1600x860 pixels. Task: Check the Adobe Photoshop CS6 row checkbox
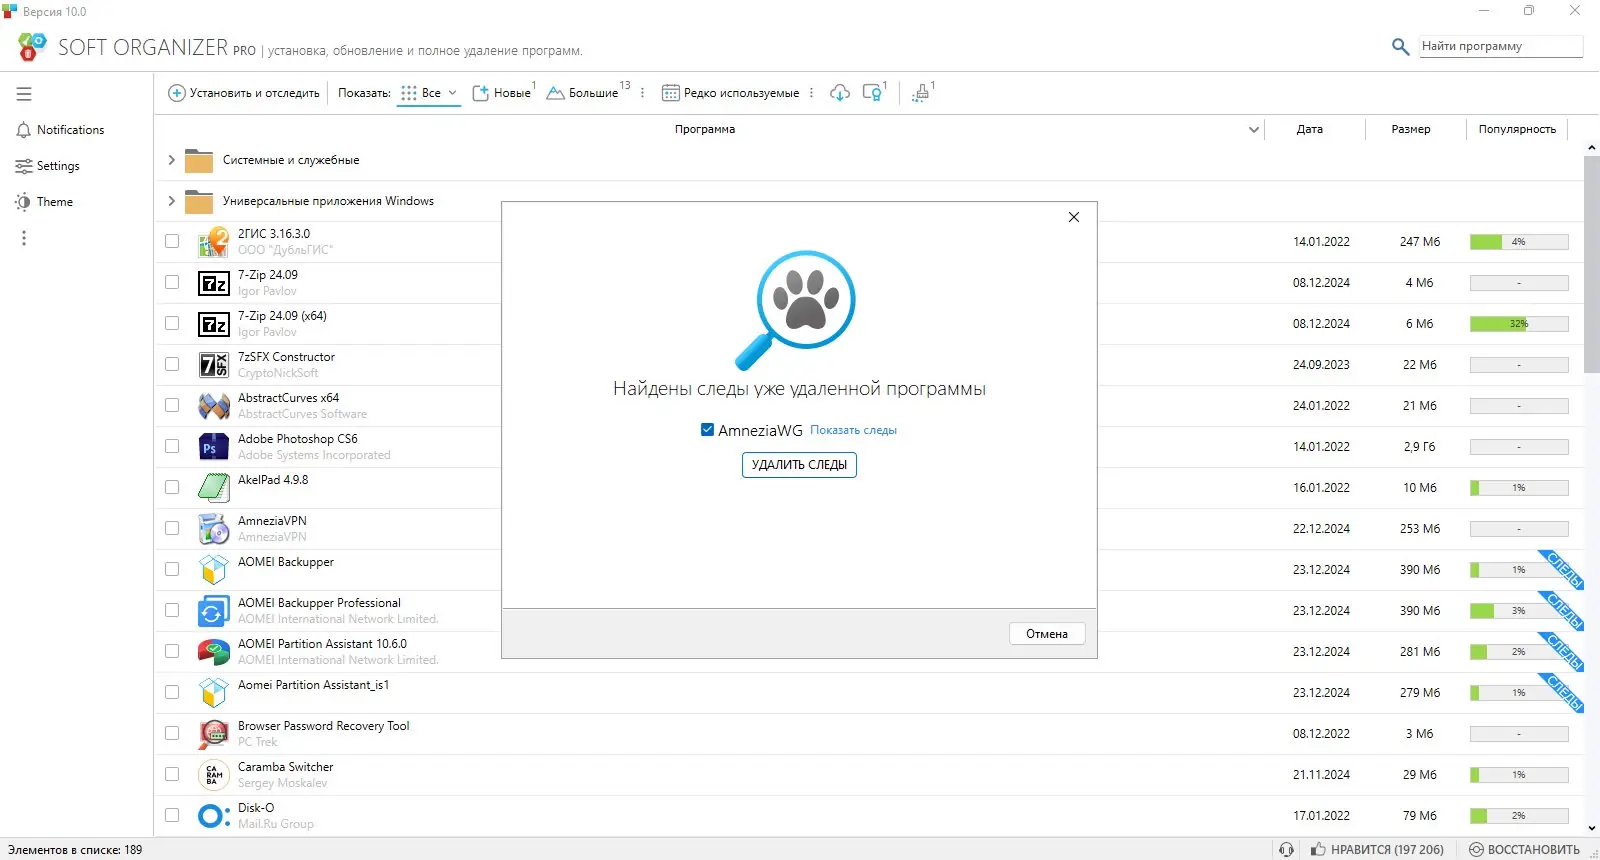click(x=172, y=446)
